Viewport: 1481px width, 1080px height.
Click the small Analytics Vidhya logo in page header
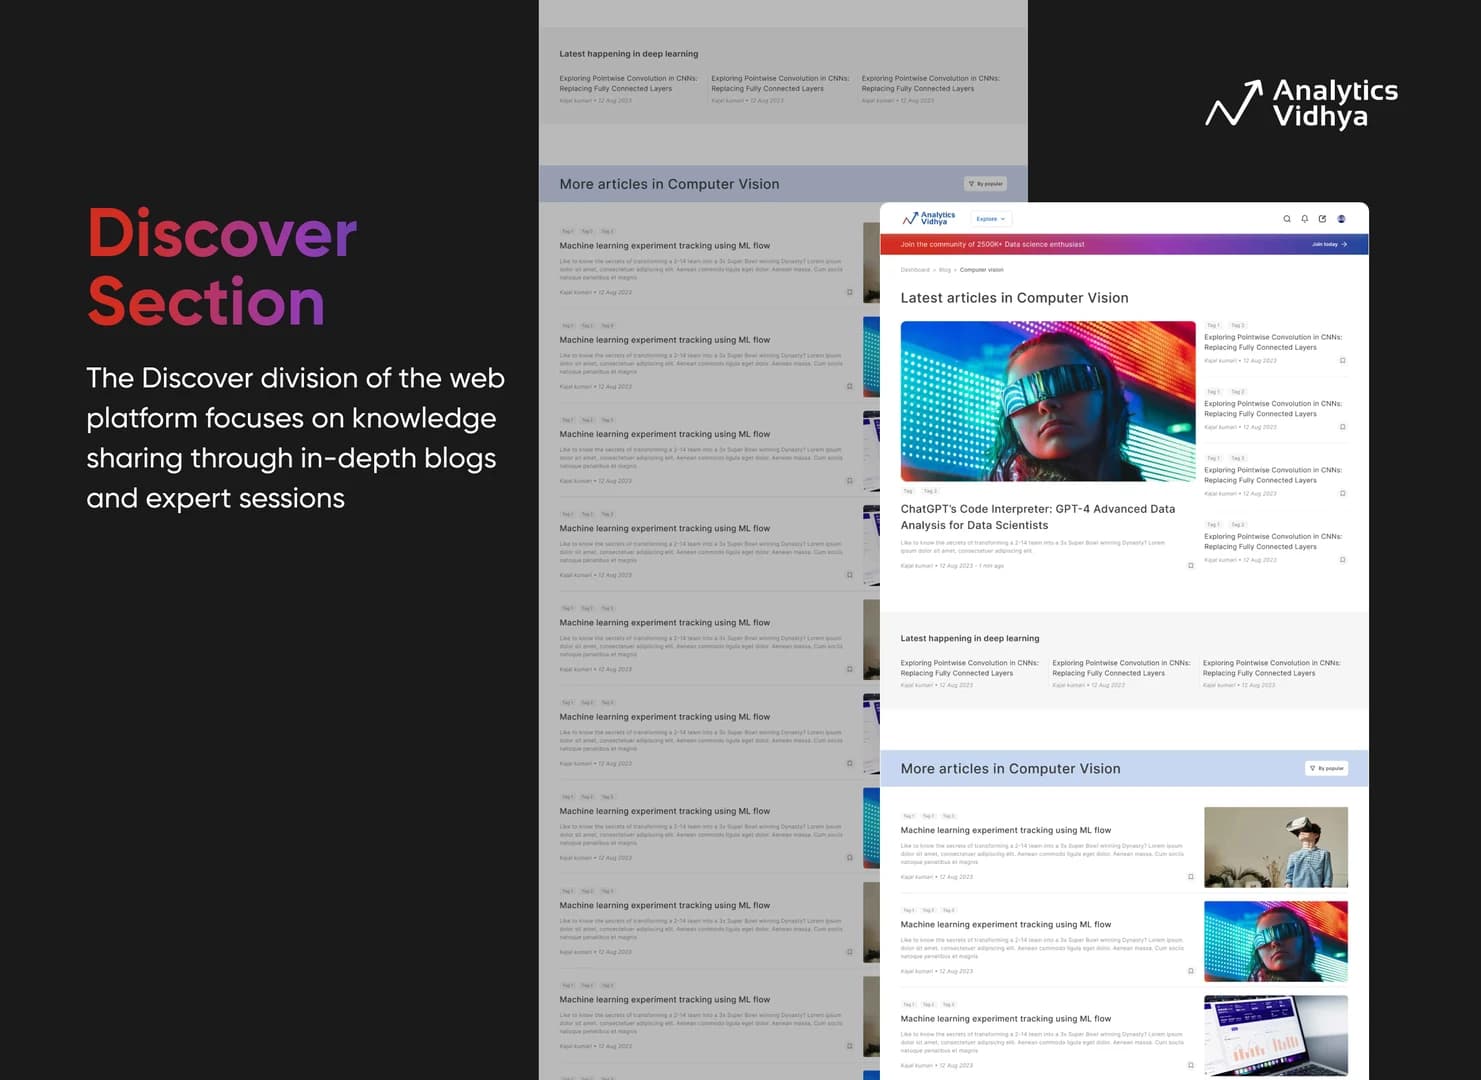pos(928,218)
